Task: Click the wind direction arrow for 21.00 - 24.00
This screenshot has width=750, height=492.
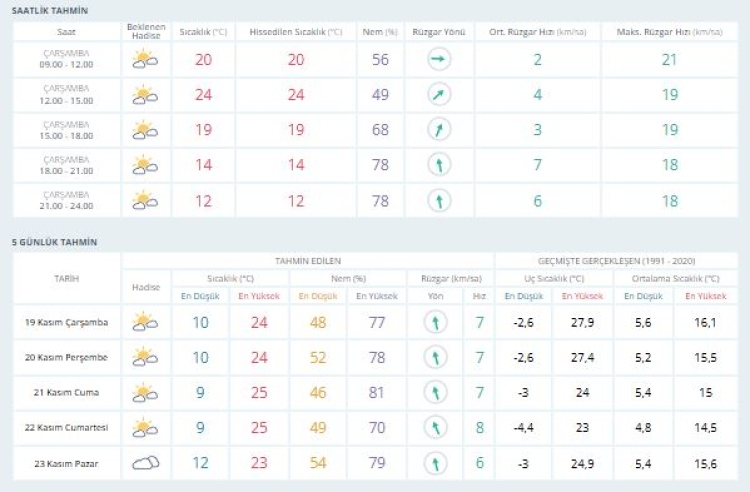Action: pos(438,201)
